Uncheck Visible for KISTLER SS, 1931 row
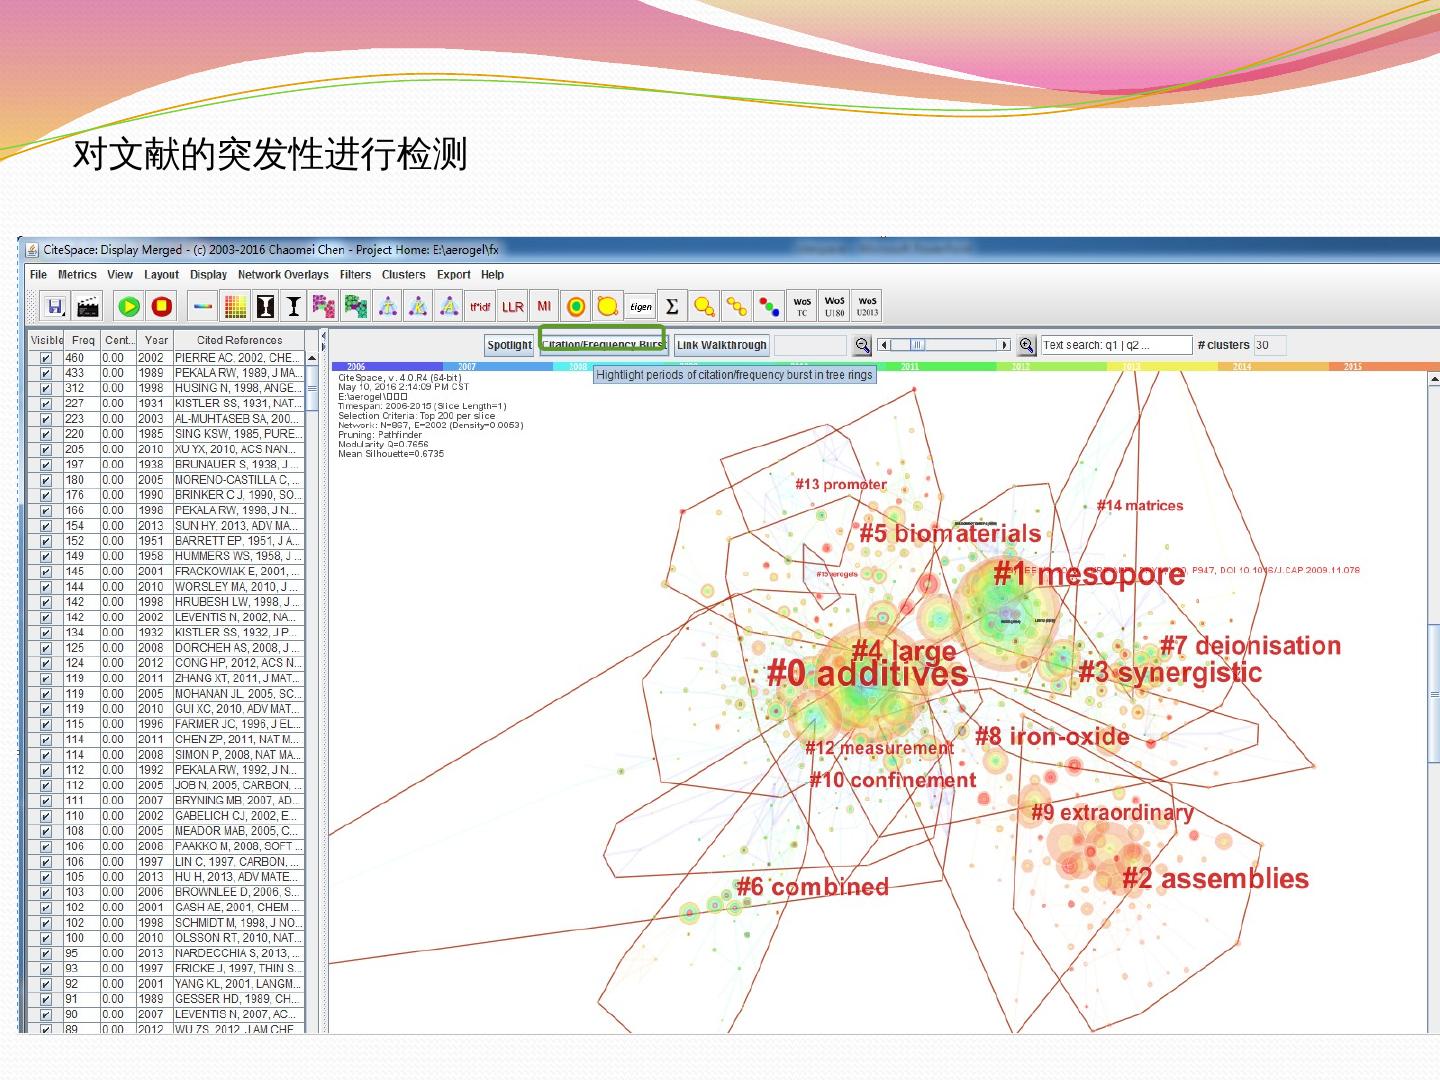The image size is (1440, 1080). click(x=45, y=404)
